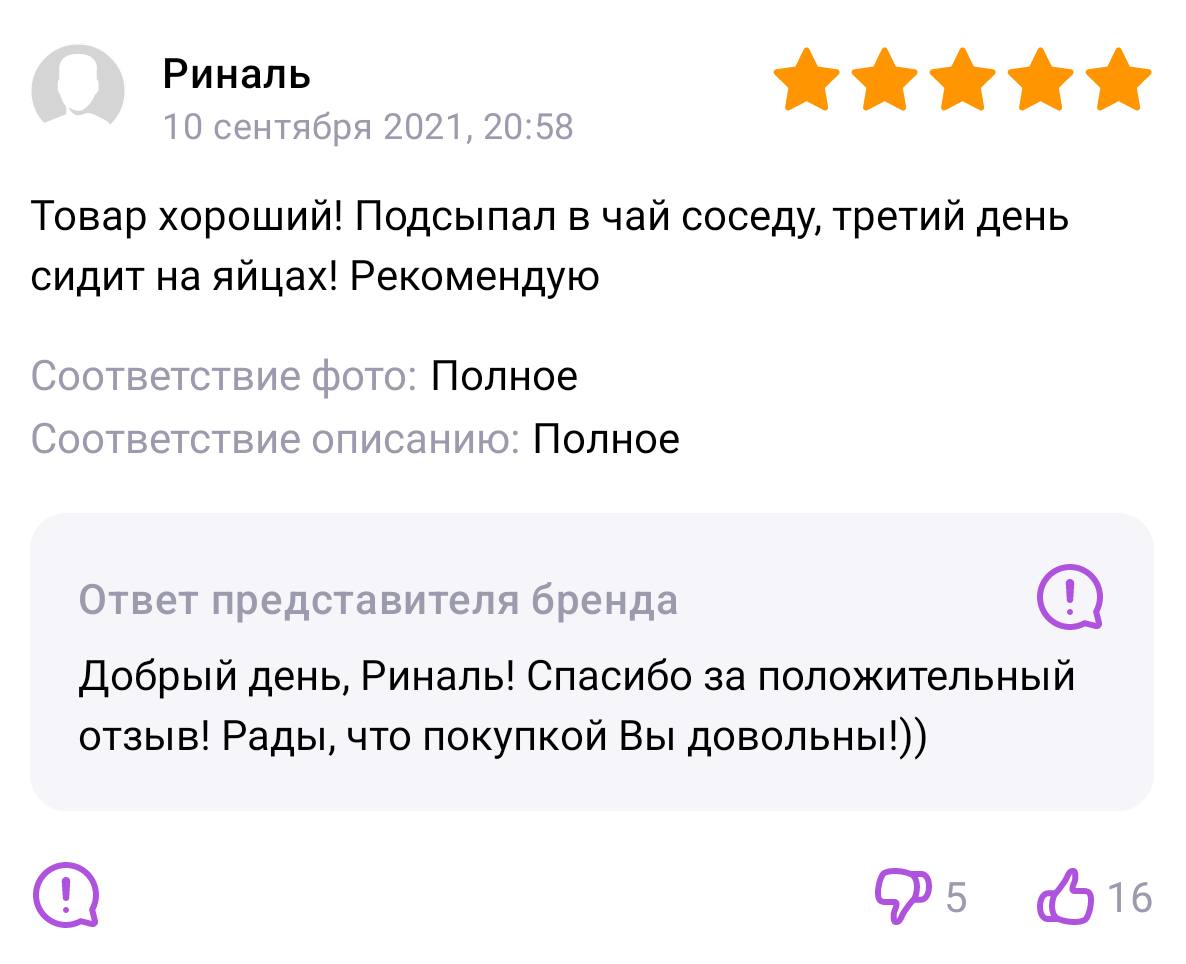Click the reviewer name Риналь

coord(237,74)
